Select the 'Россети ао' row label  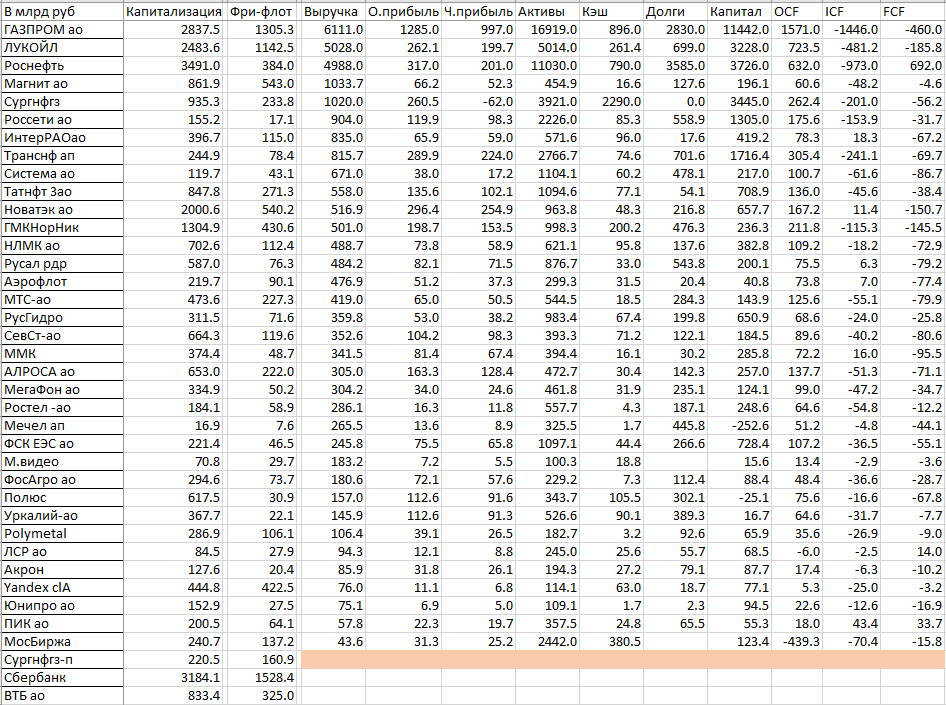pos(62,120)
